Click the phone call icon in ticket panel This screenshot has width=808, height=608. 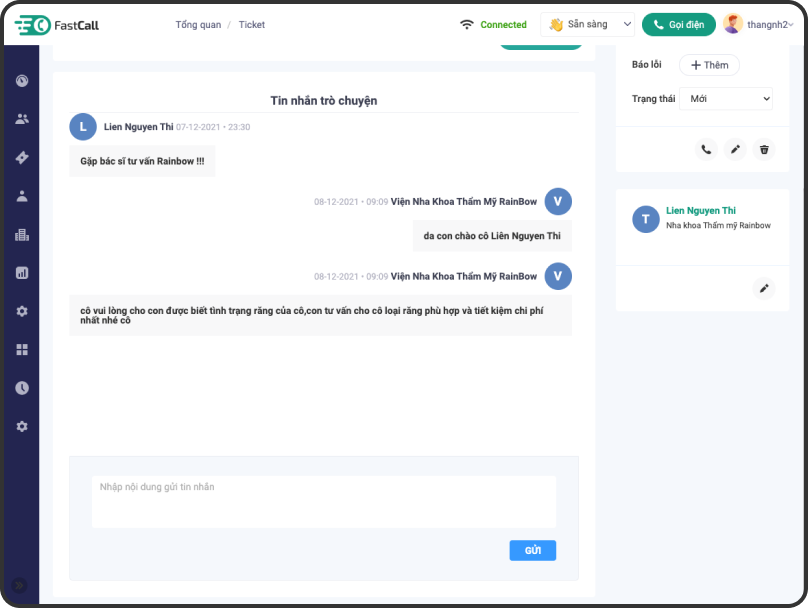pos(706,149)
